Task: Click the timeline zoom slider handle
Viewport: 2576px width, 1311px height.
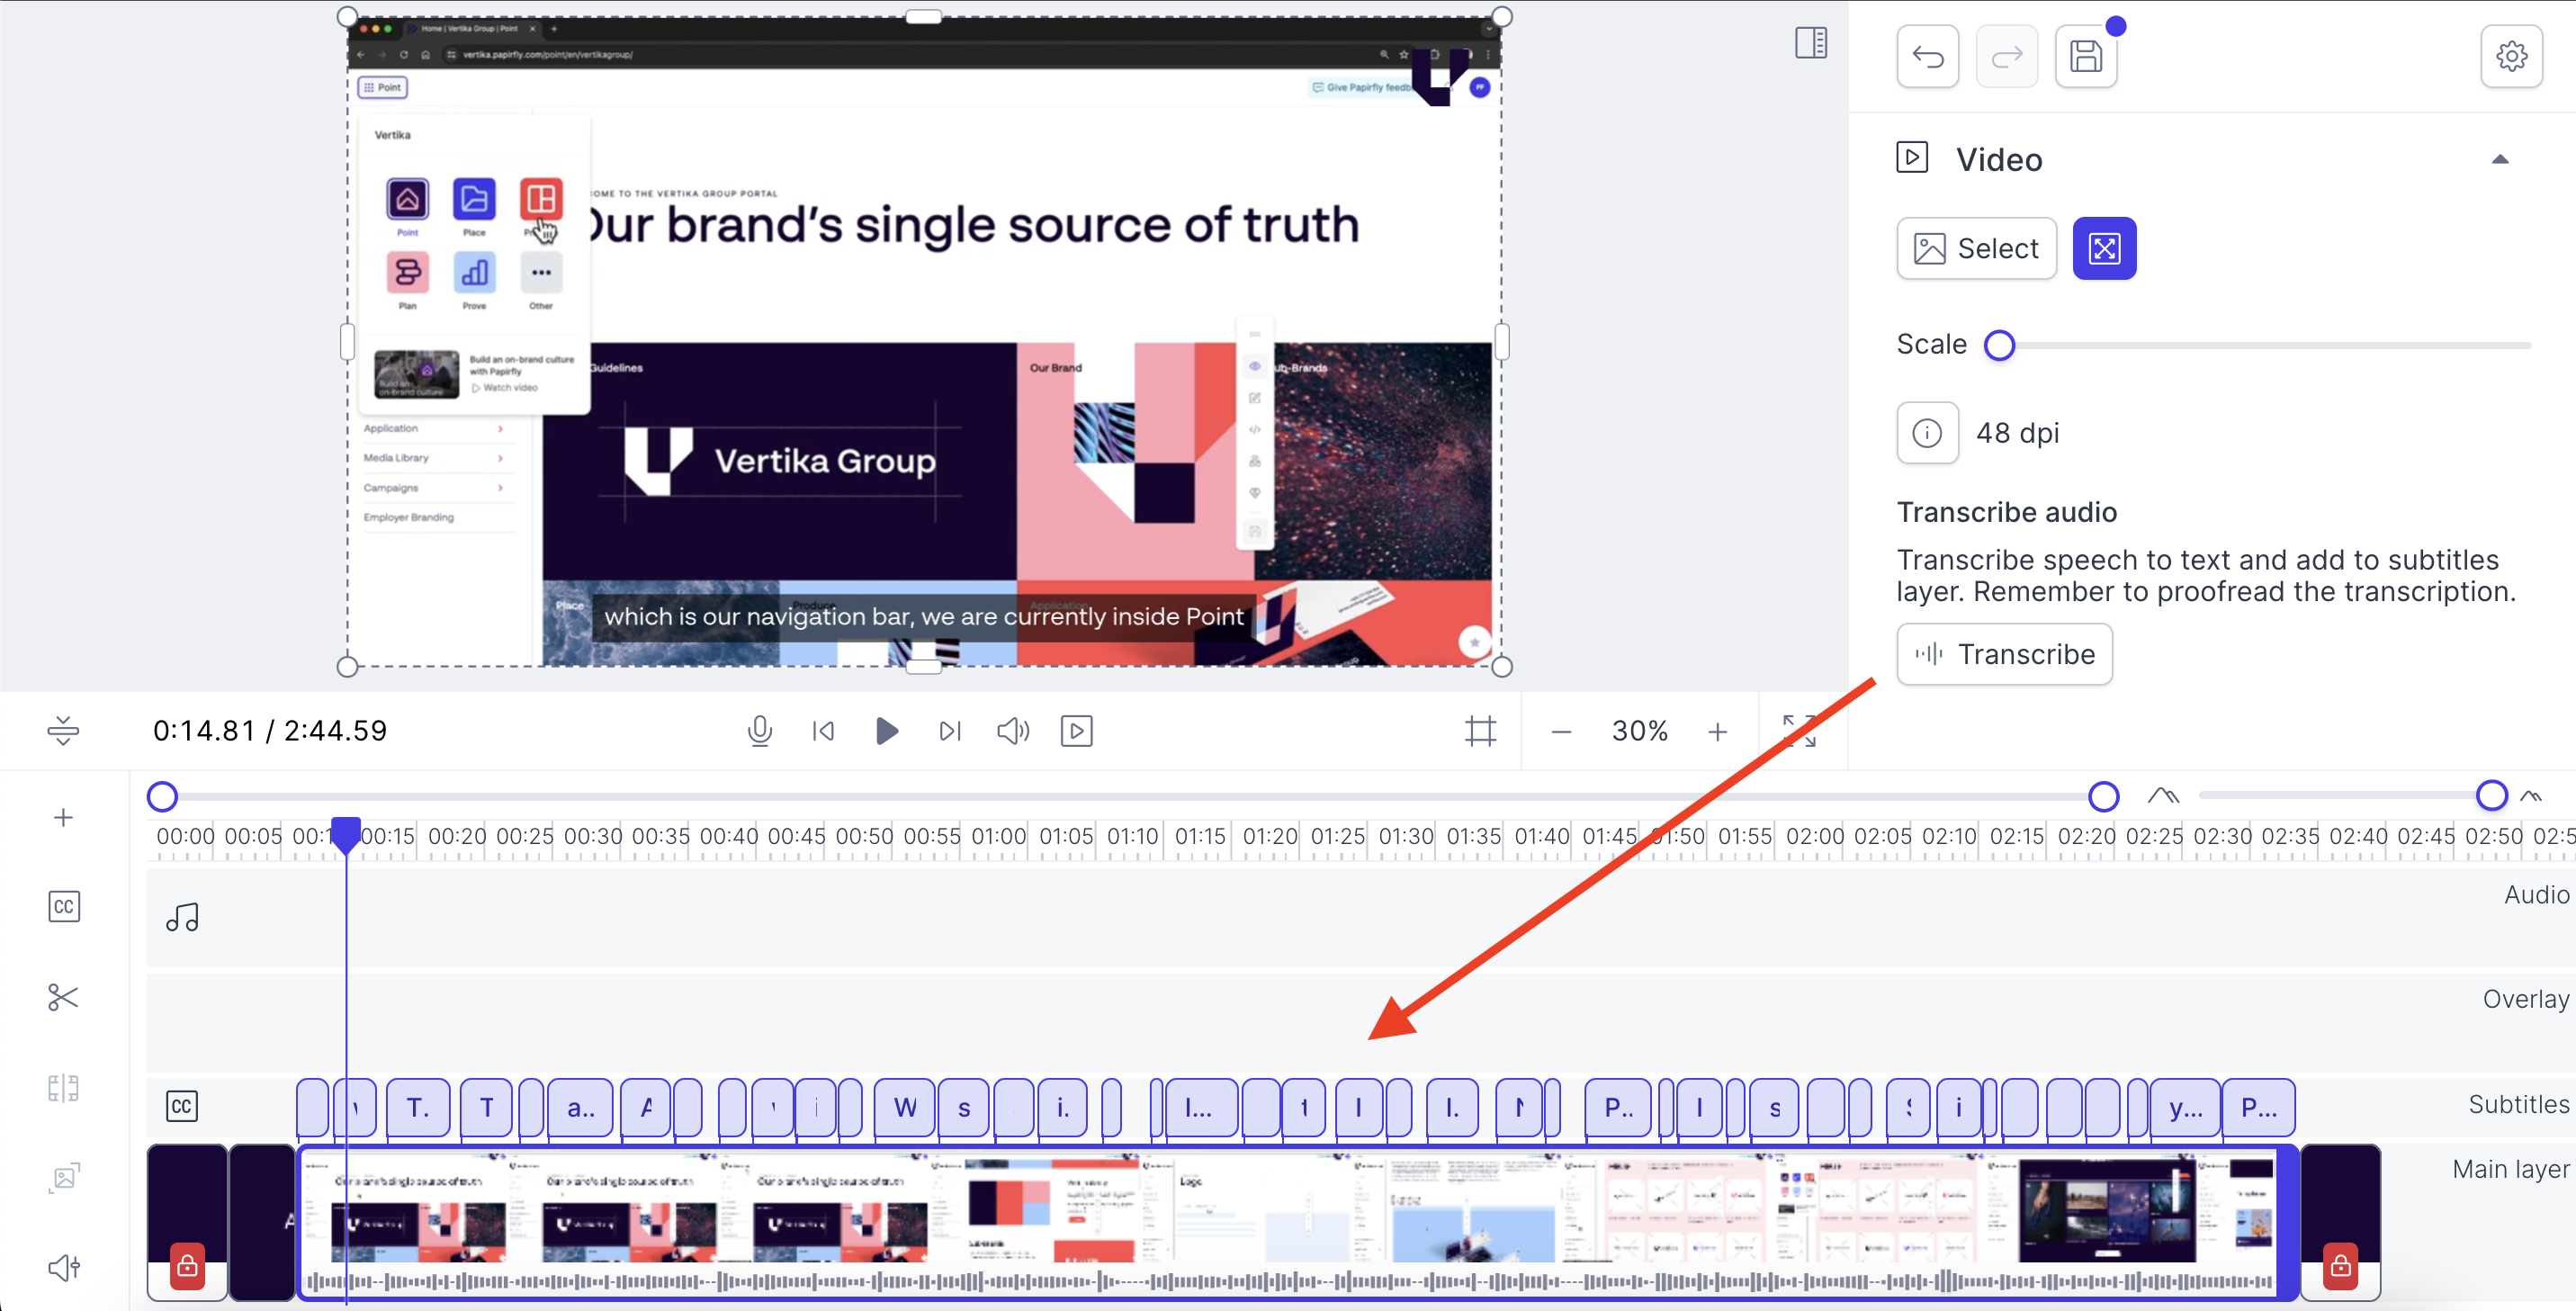Action: click(2491, 796)
